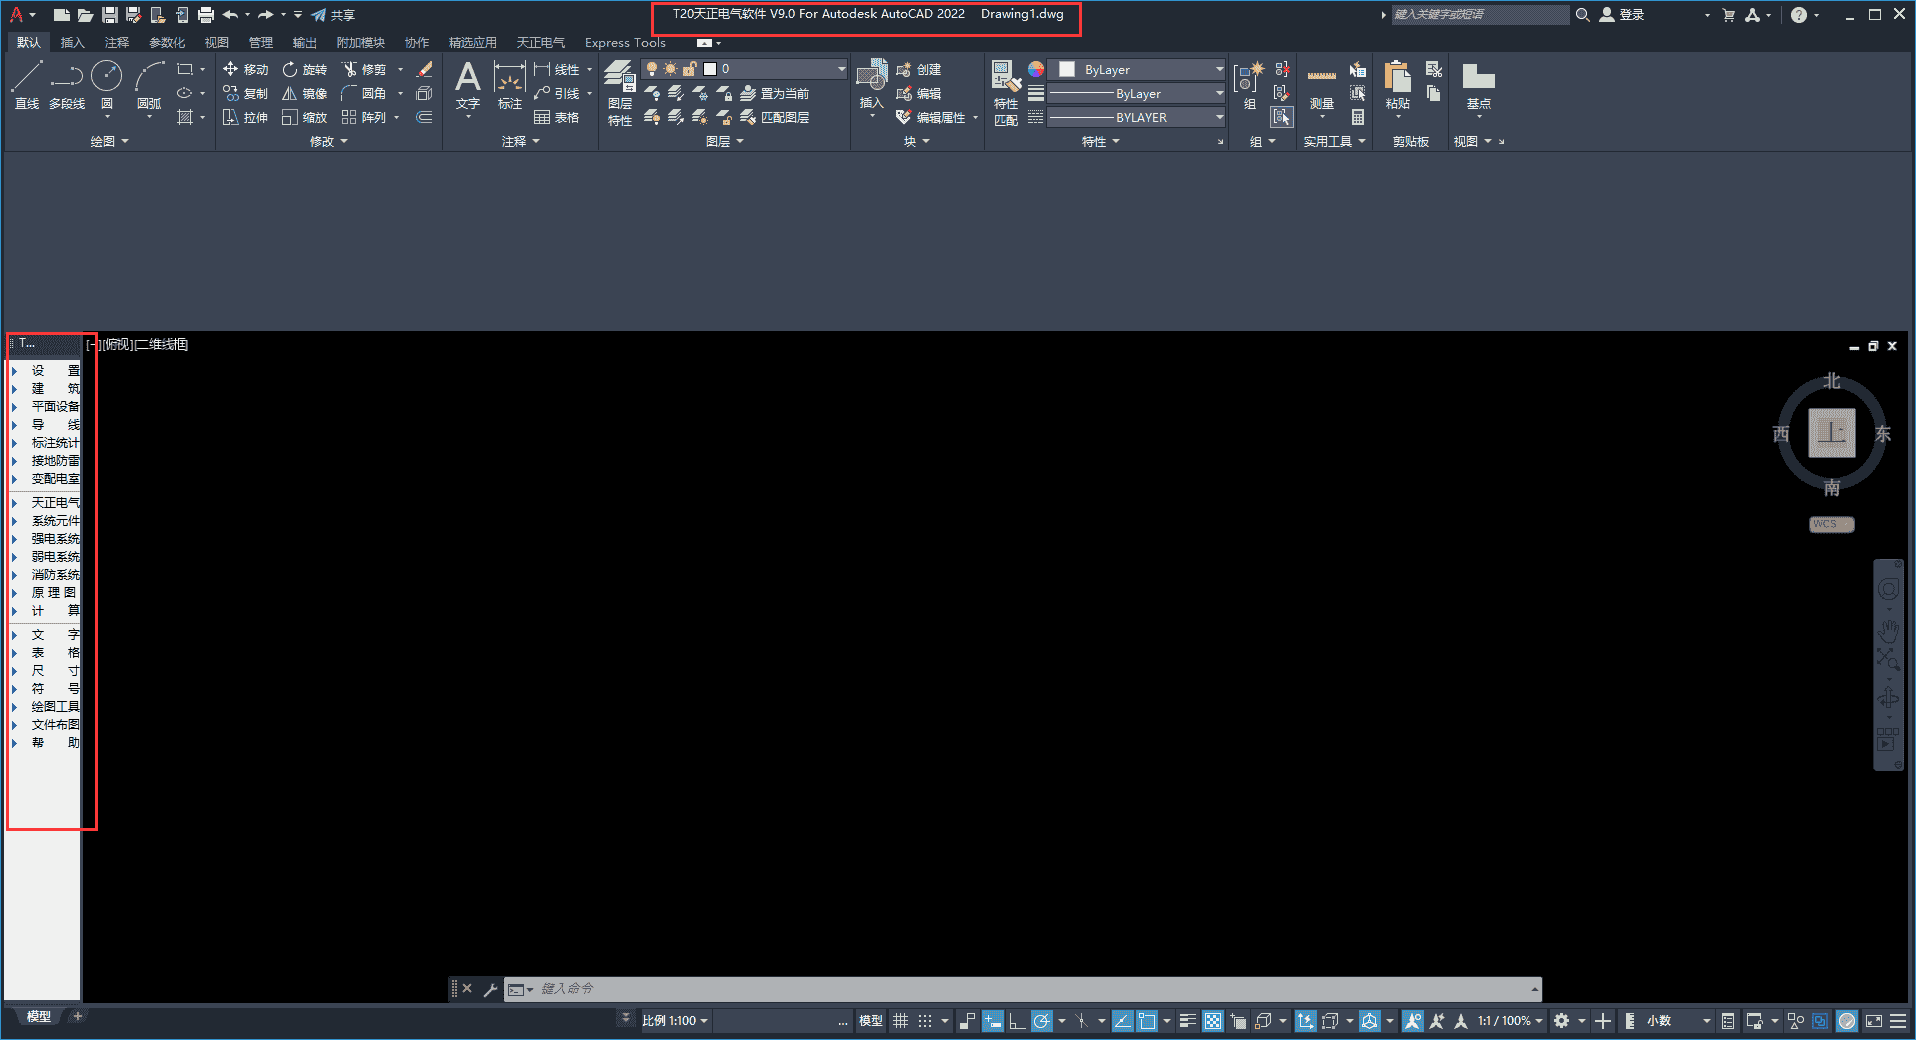This screenshot has height=1040, width=1916.
Task: Select the 直线 (Line) tool
Action: [x=27, y=86]
